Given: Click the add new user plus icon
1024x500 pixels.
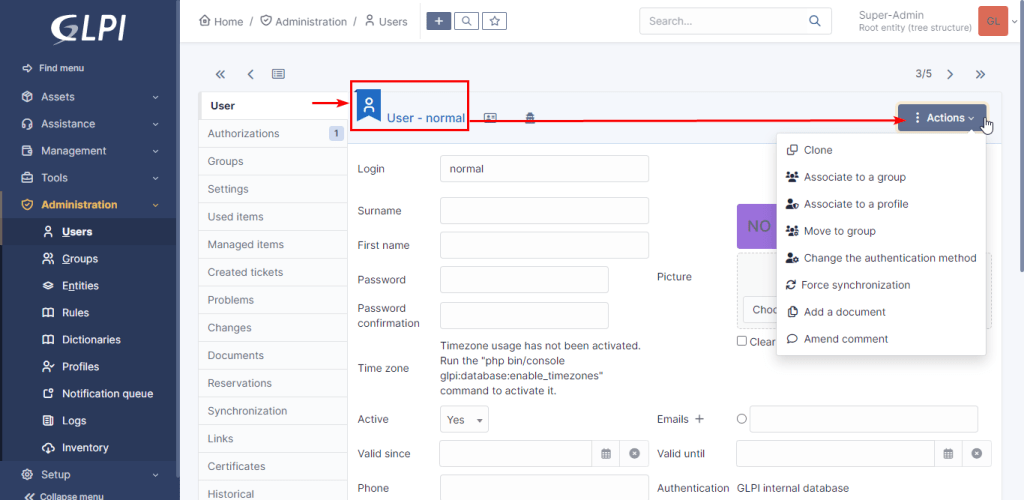Looking at the screenshot, I should point(439,21).
